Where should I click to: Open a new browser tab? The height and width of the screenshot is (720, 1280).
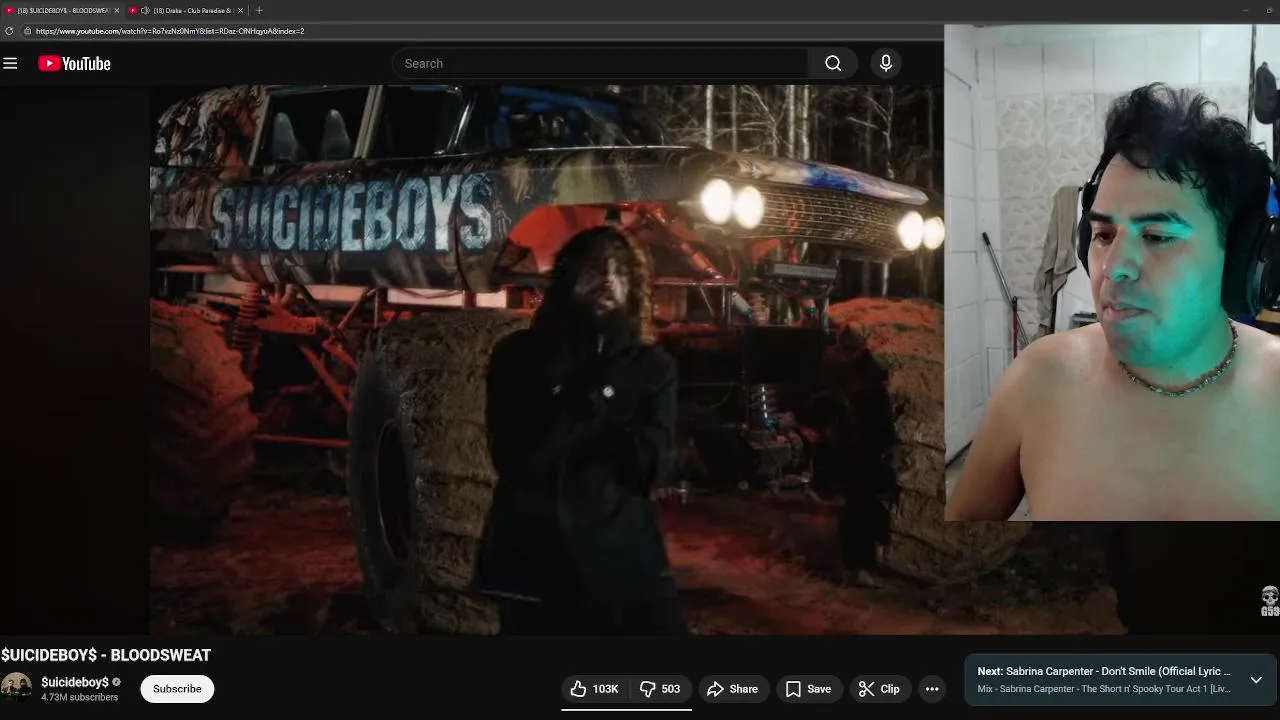(x=259, y=10)
